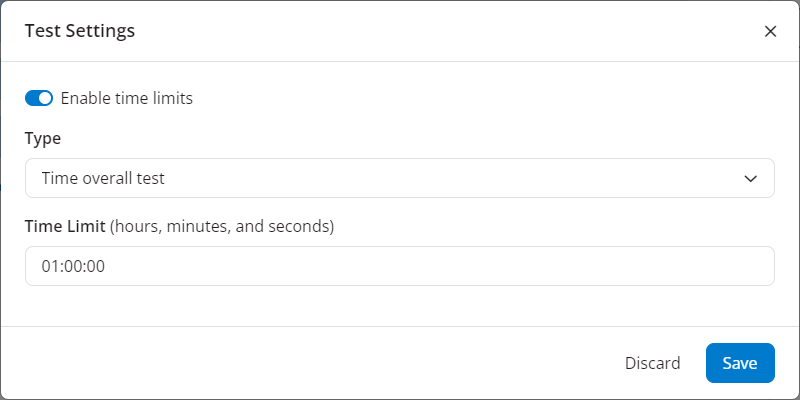Select the 'Time overall test' option text
The height and width of the screenshot is (400, 800).
103,178
